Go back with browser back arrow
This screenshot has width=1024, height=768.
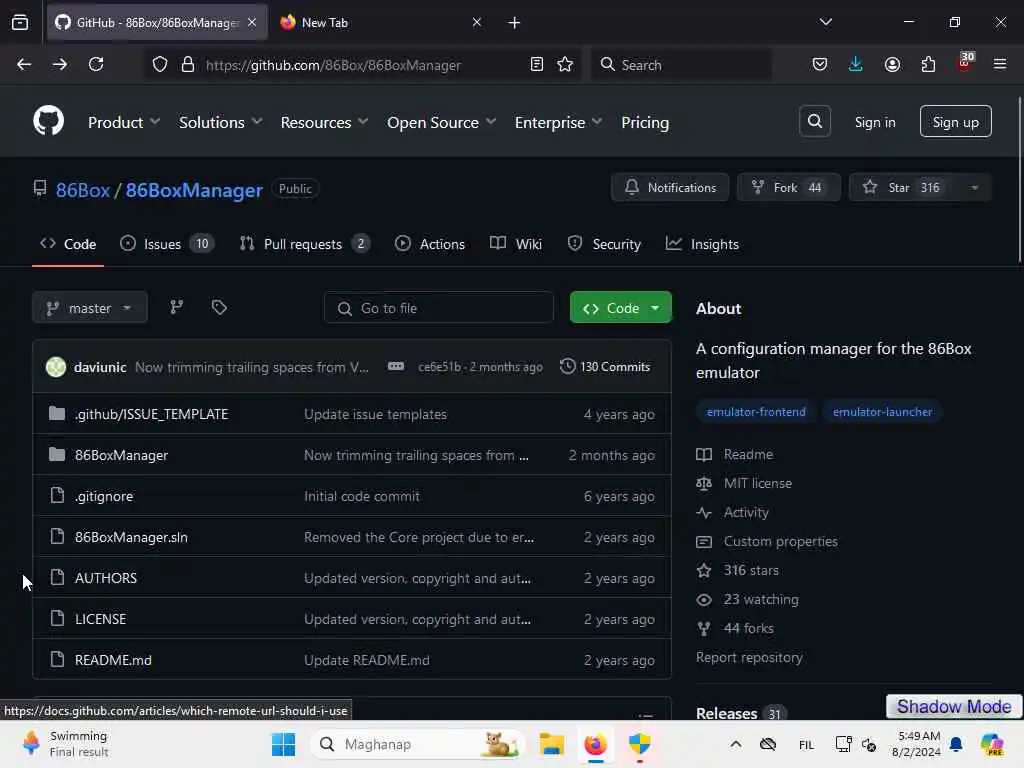tap(24, 64)
